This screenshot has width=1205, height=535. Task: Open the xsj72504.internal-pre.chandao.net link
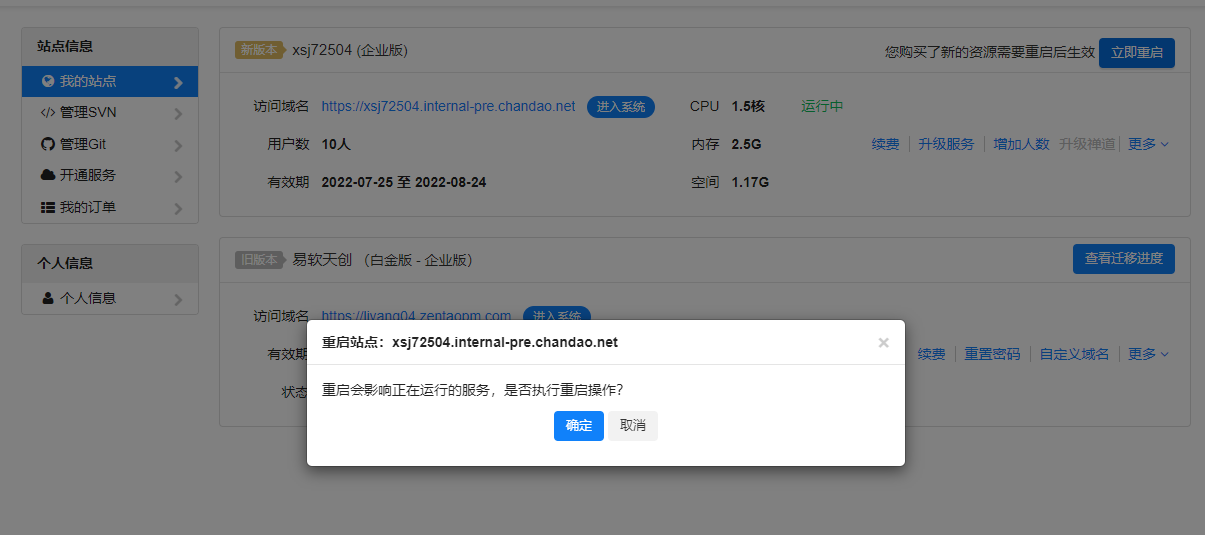point(448,106)
